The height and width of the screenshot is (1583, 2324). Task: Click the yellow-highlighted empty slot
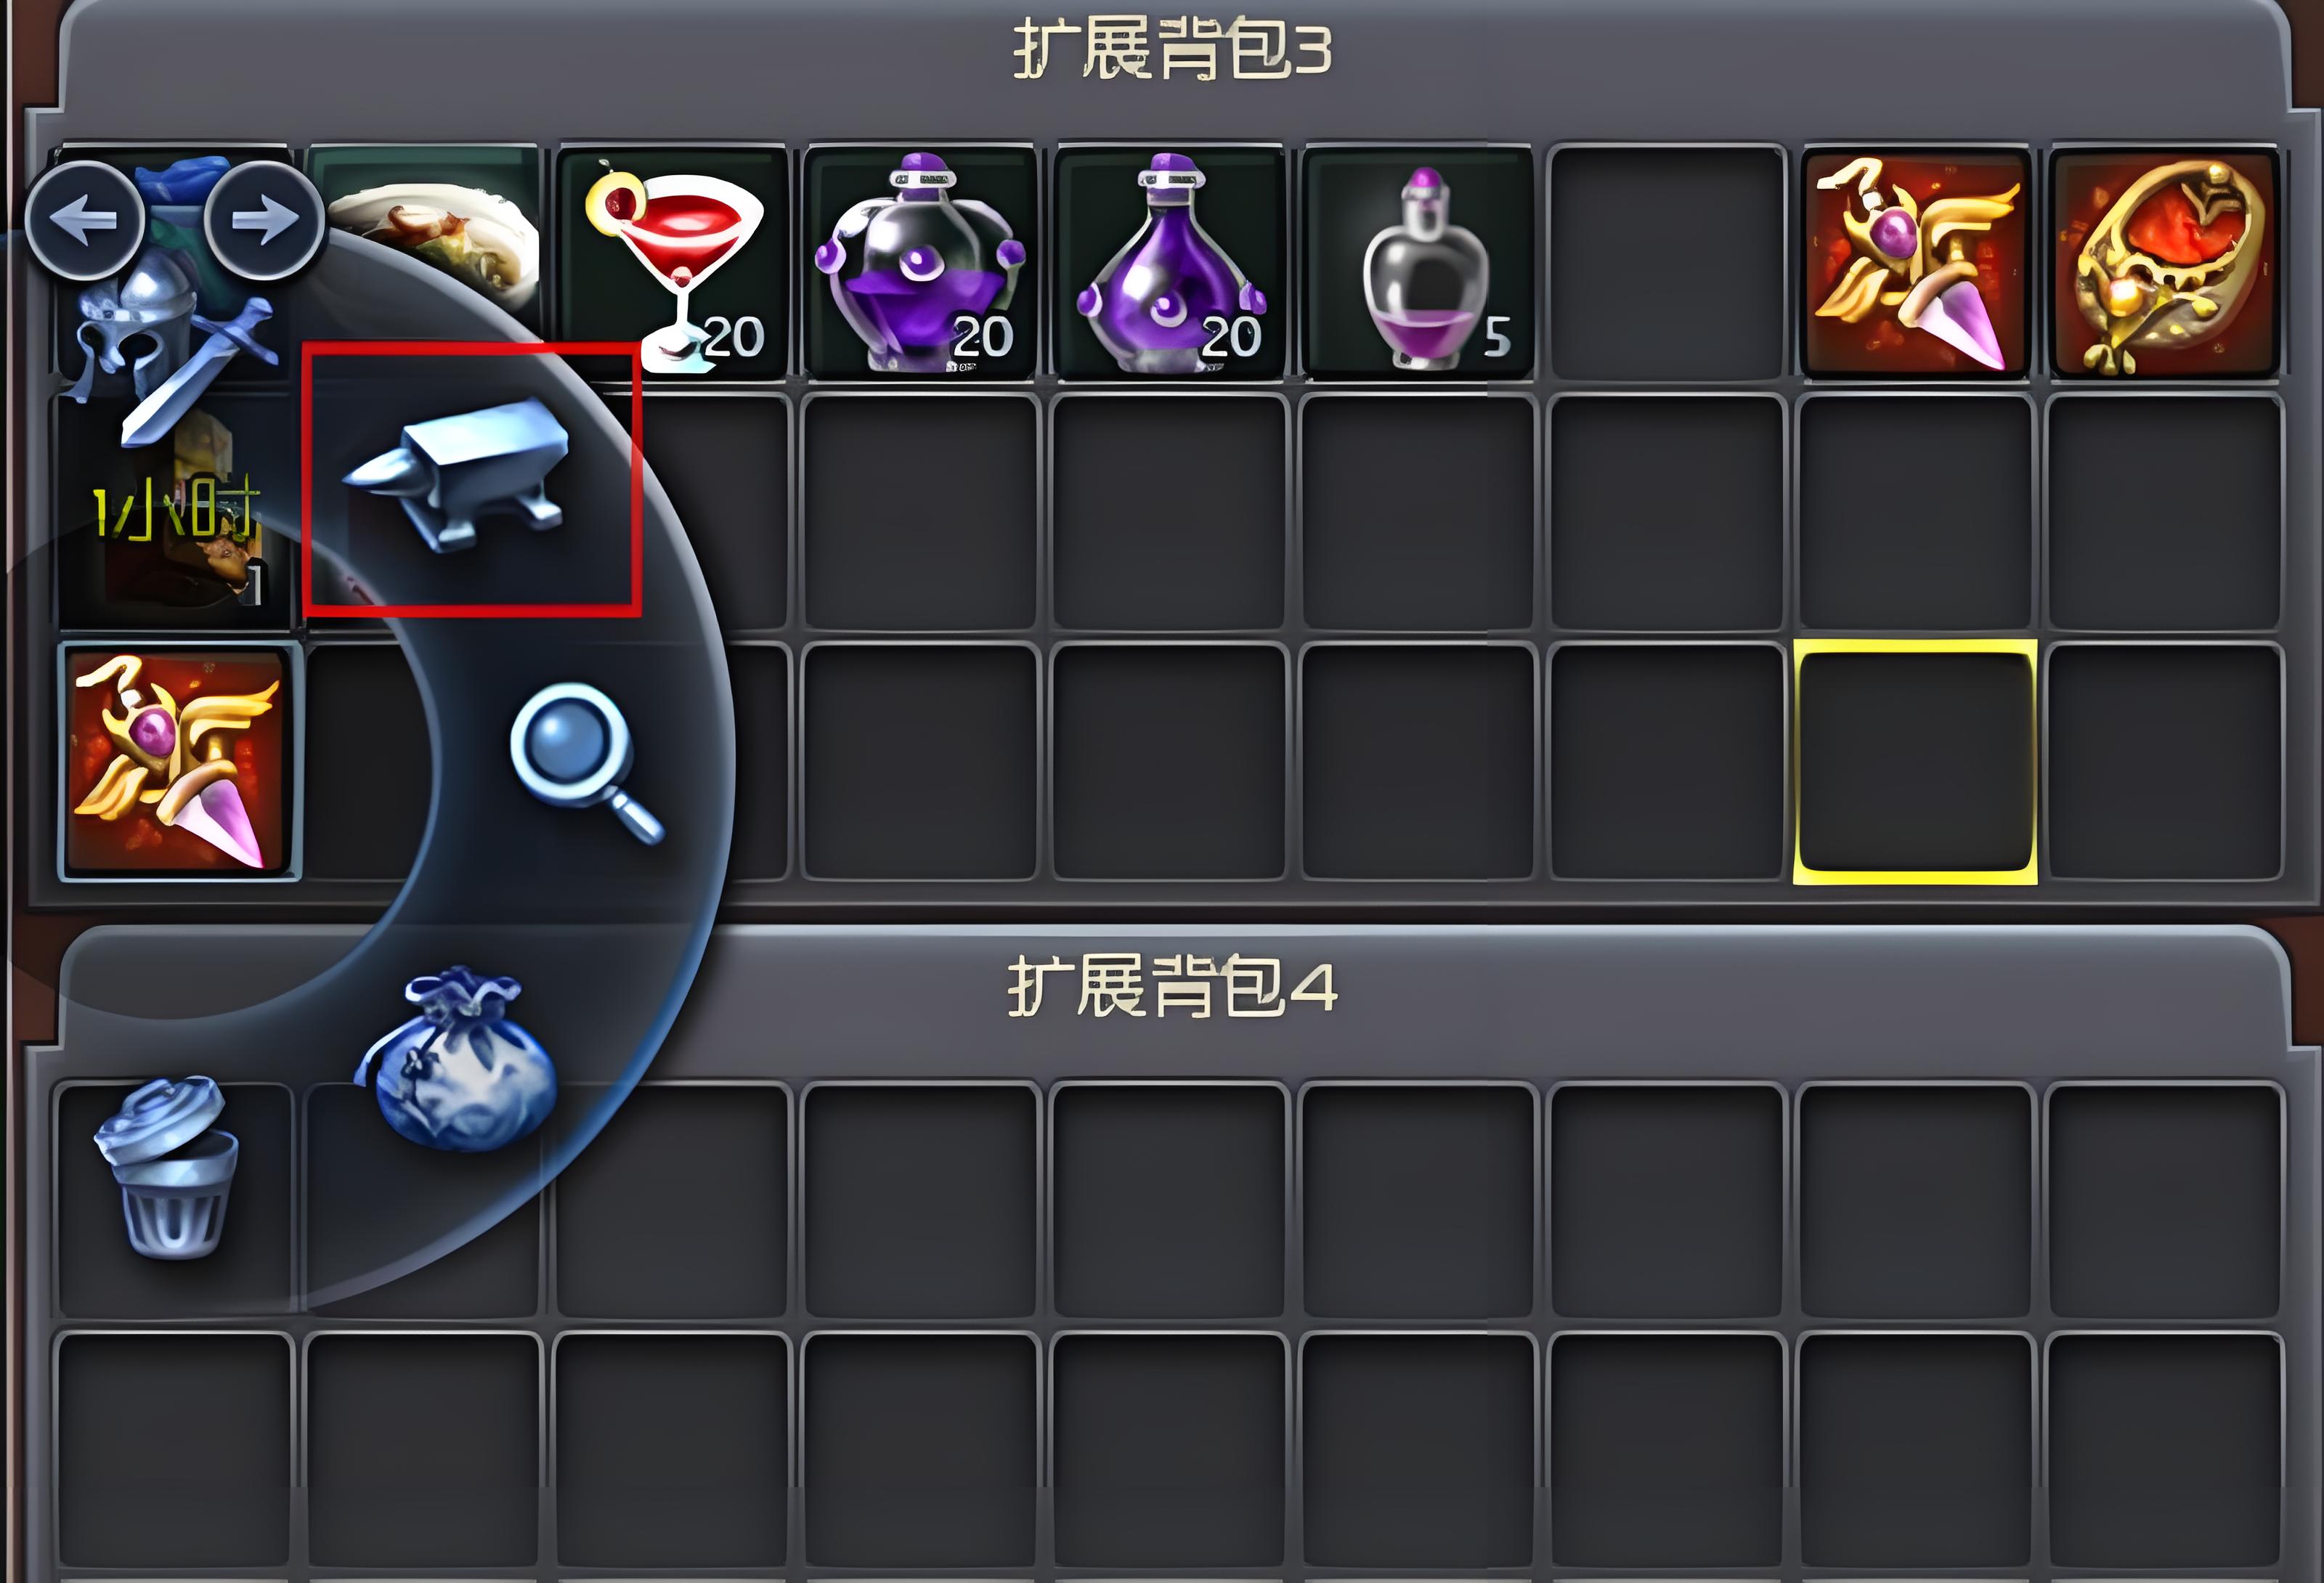[x=1915, y=762]
